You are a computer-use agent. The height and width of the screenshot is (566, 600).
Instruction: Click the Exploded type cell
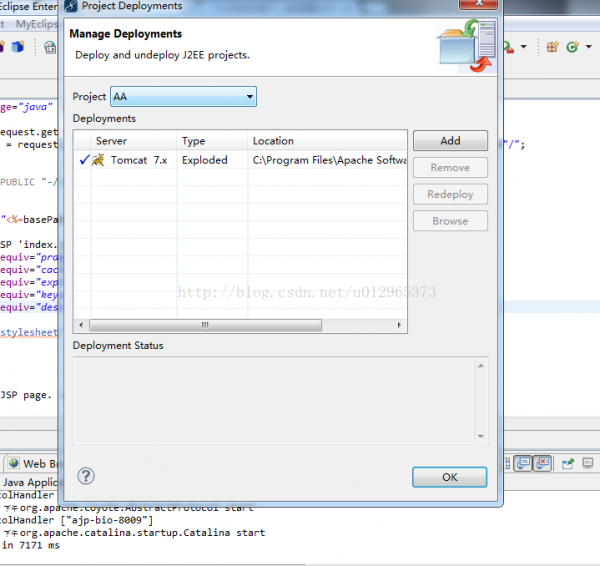(x=205, y=160)
